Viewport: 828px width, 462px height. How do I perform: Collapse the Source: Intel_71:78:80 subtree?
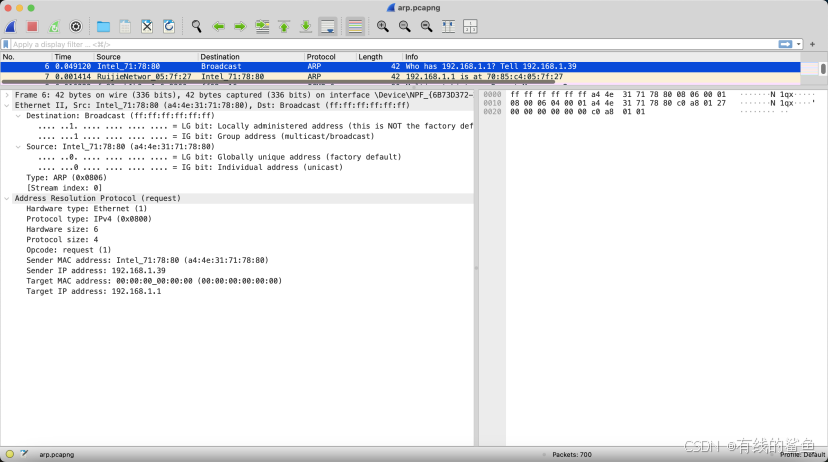pos(18,147)
